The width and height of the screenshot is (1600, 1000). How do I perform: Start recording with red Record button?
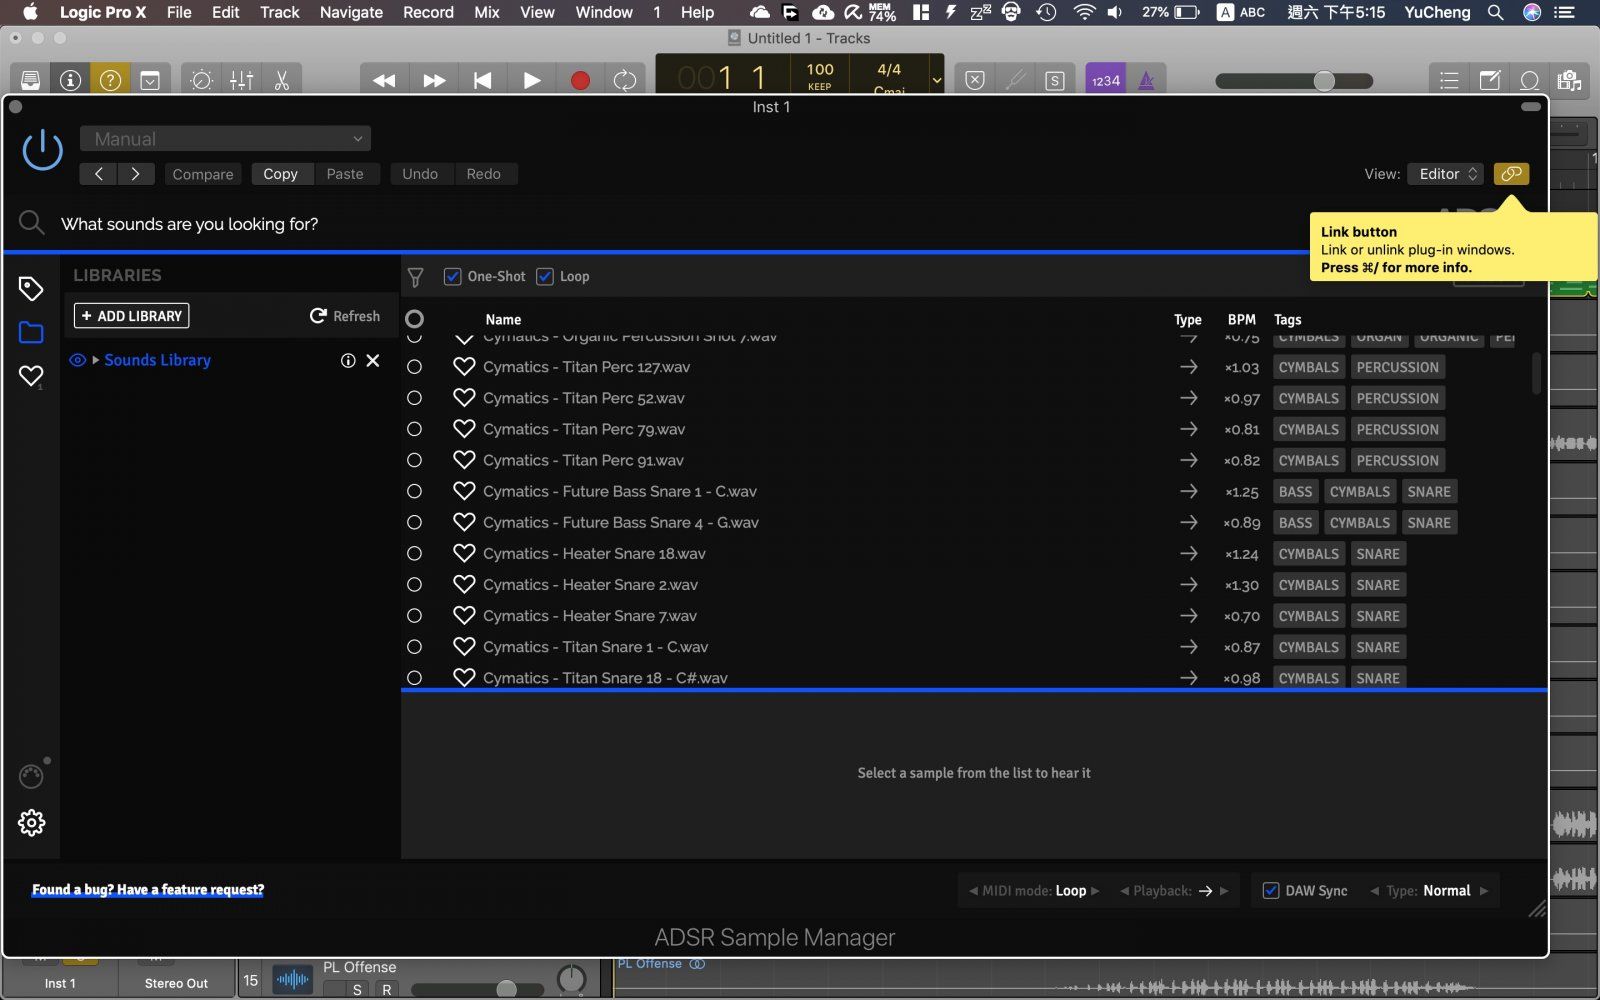(580, 80)
